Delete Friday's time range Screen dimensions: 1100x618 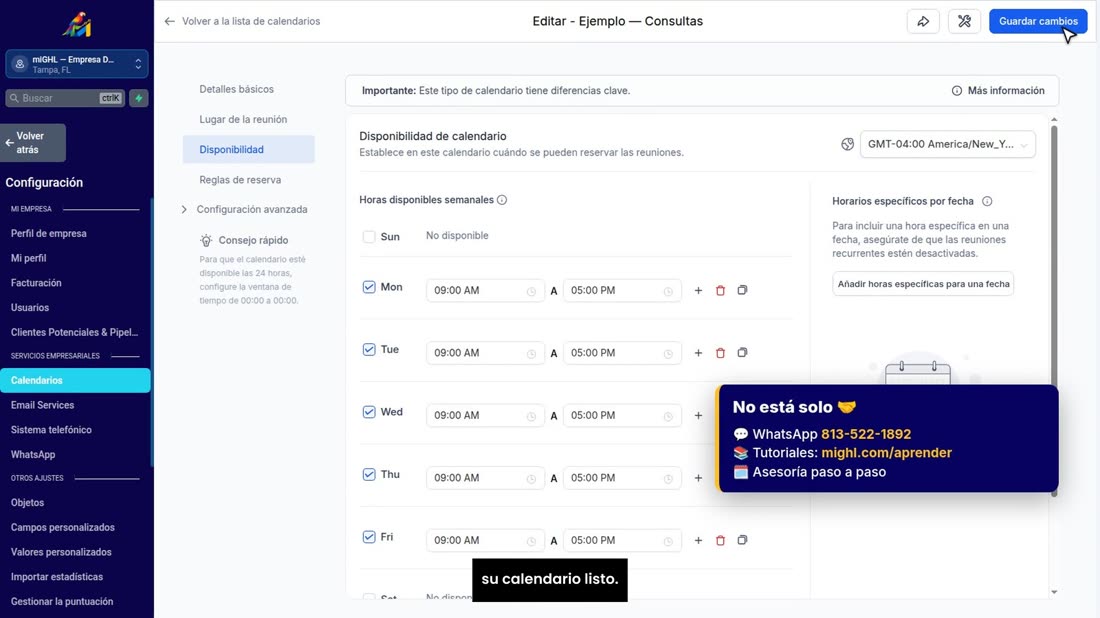(720, 540)
